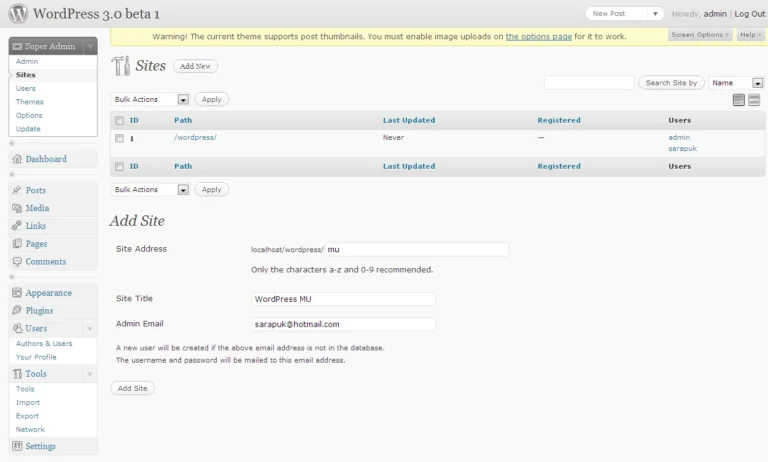Click the Sites page heading tools icon
The width and height of the screenshot is (768, 462).
[x=120, y=66]
